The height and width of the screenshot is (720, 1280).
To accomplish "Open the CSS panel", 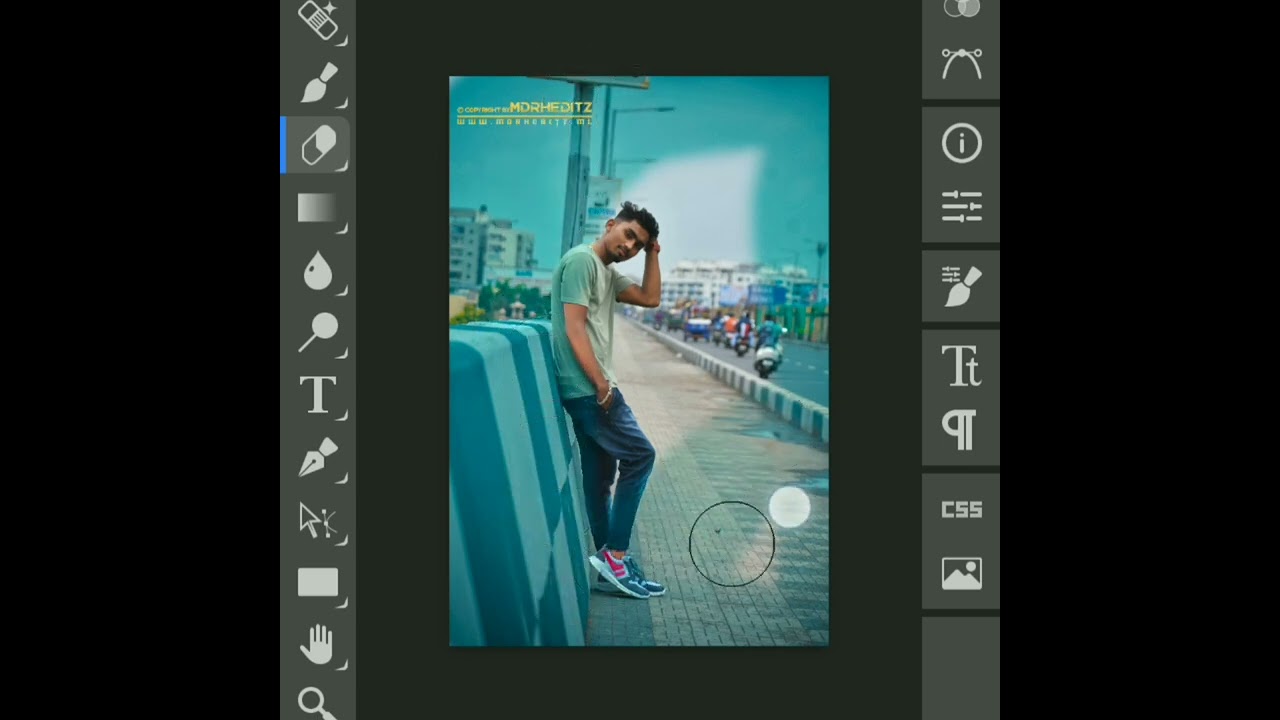I will (961, 510).
